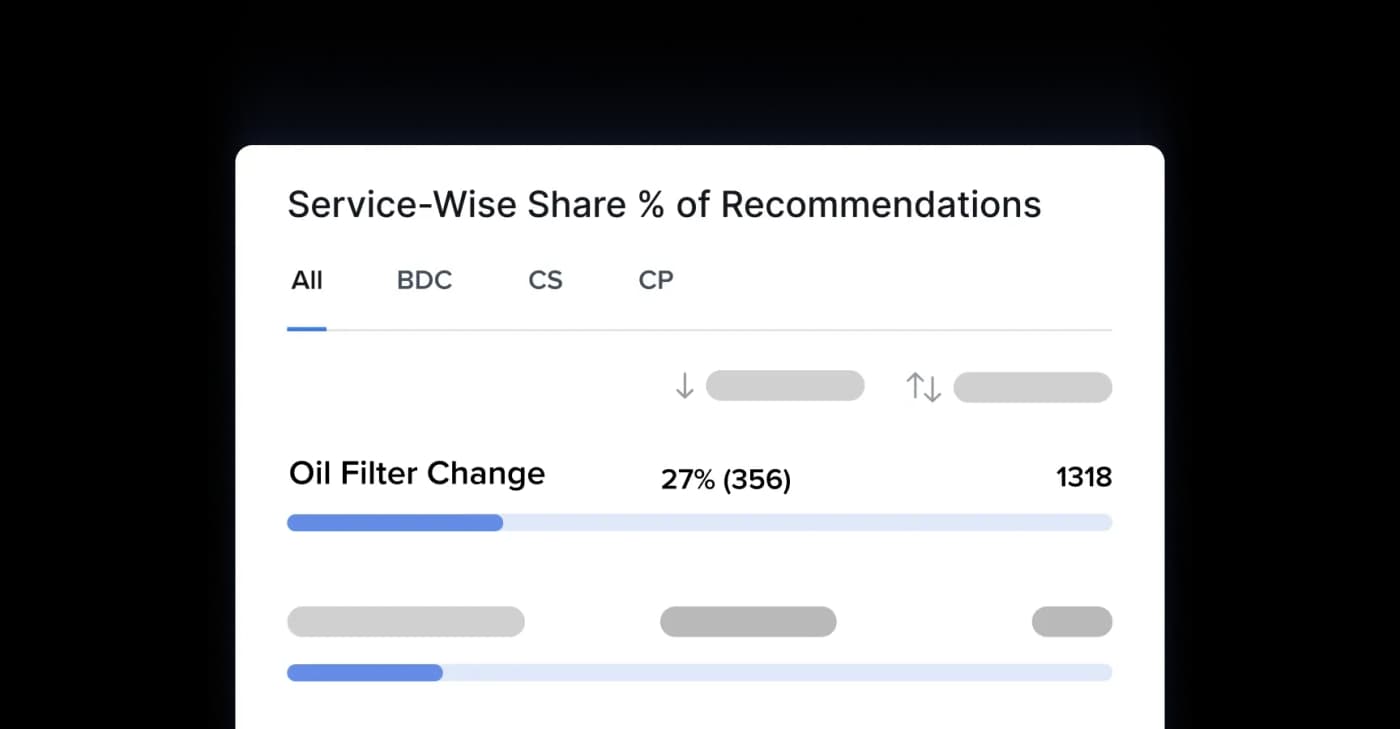Open the CS tab

[545, 280]
